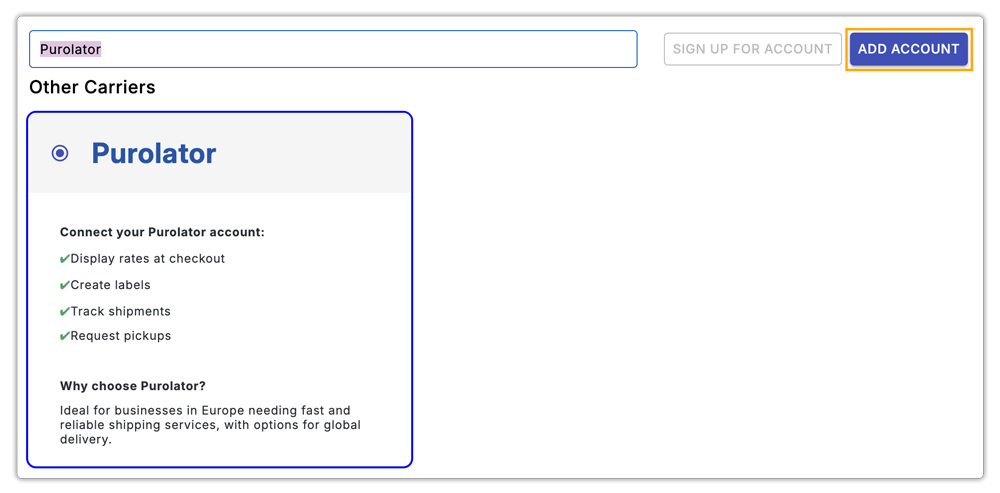Click checkmark beside Display rates at checkout

[65, 259]
